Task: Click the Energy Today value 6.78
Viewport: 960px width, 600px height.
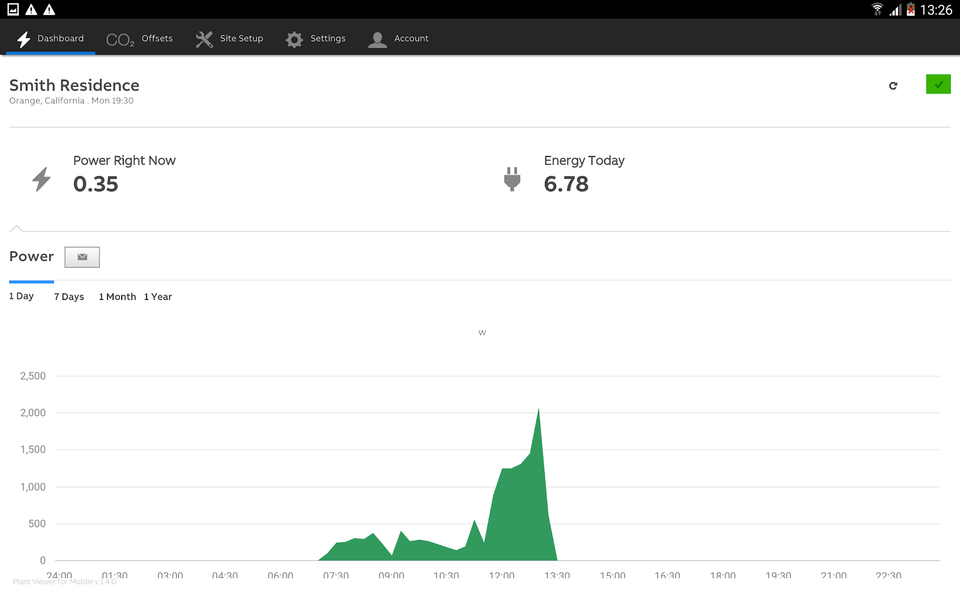Action: point(566,184)
